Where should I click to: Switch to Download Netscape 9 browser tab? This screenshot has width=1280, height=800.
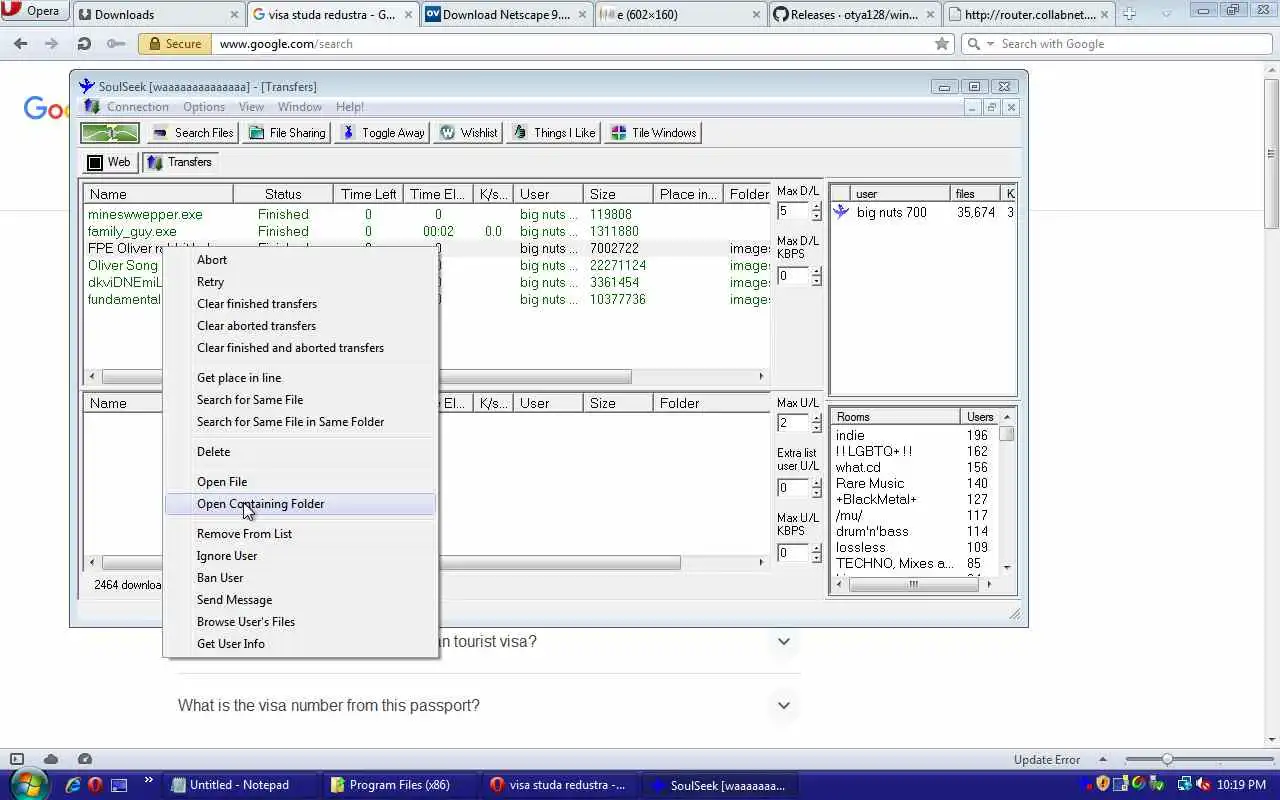tap(506, 14)
